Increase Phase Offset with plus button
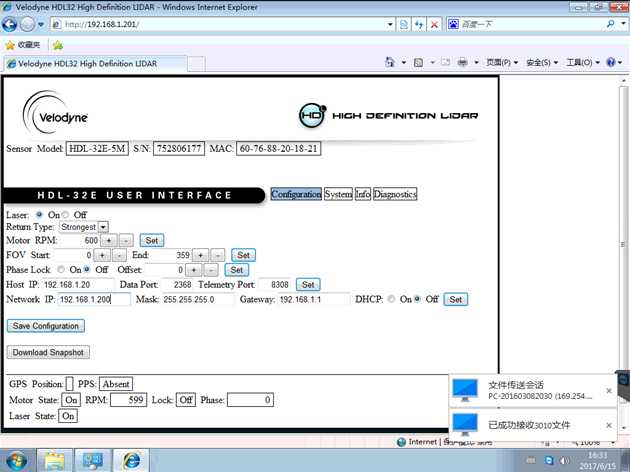 pyautogui.click(x=194, y=270)
